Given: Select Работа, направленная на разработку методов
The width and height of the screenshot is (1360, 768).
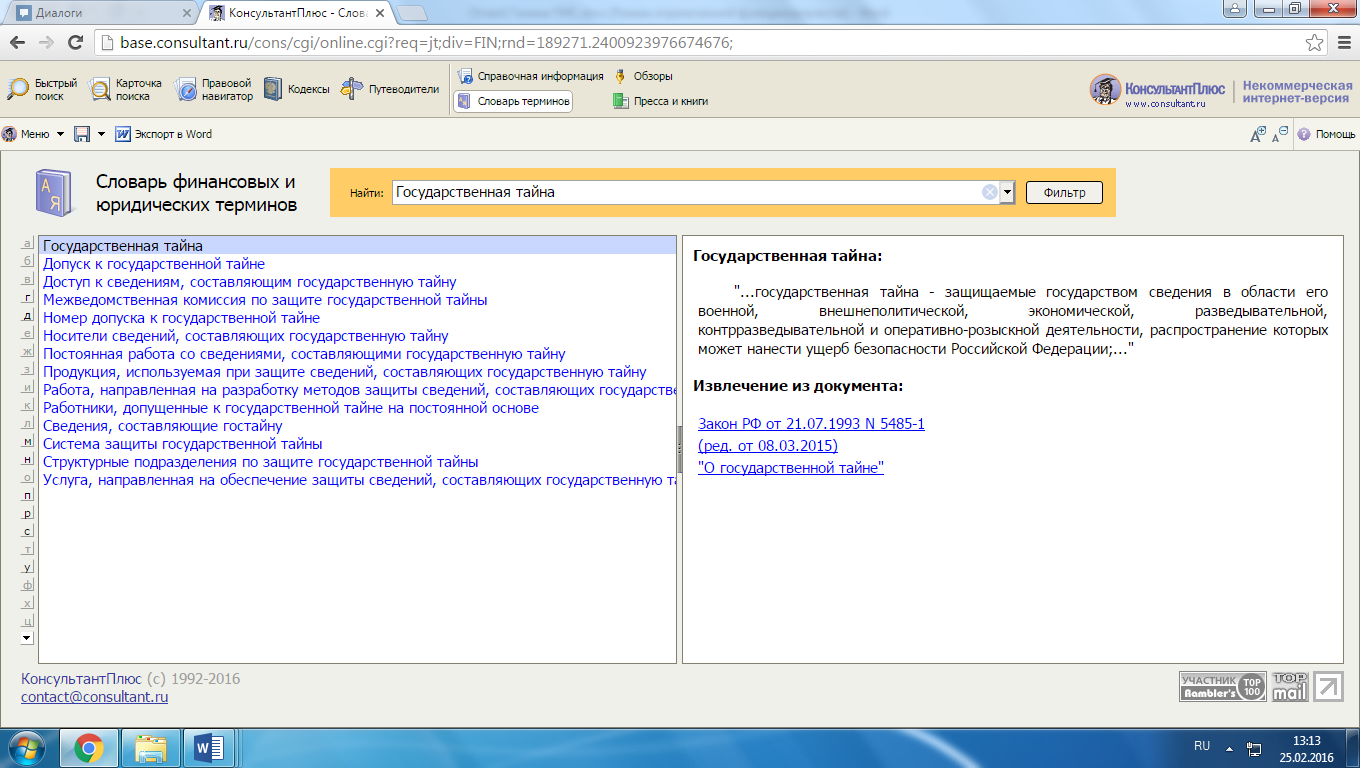Looking at the screenshot, I should 359,390.
